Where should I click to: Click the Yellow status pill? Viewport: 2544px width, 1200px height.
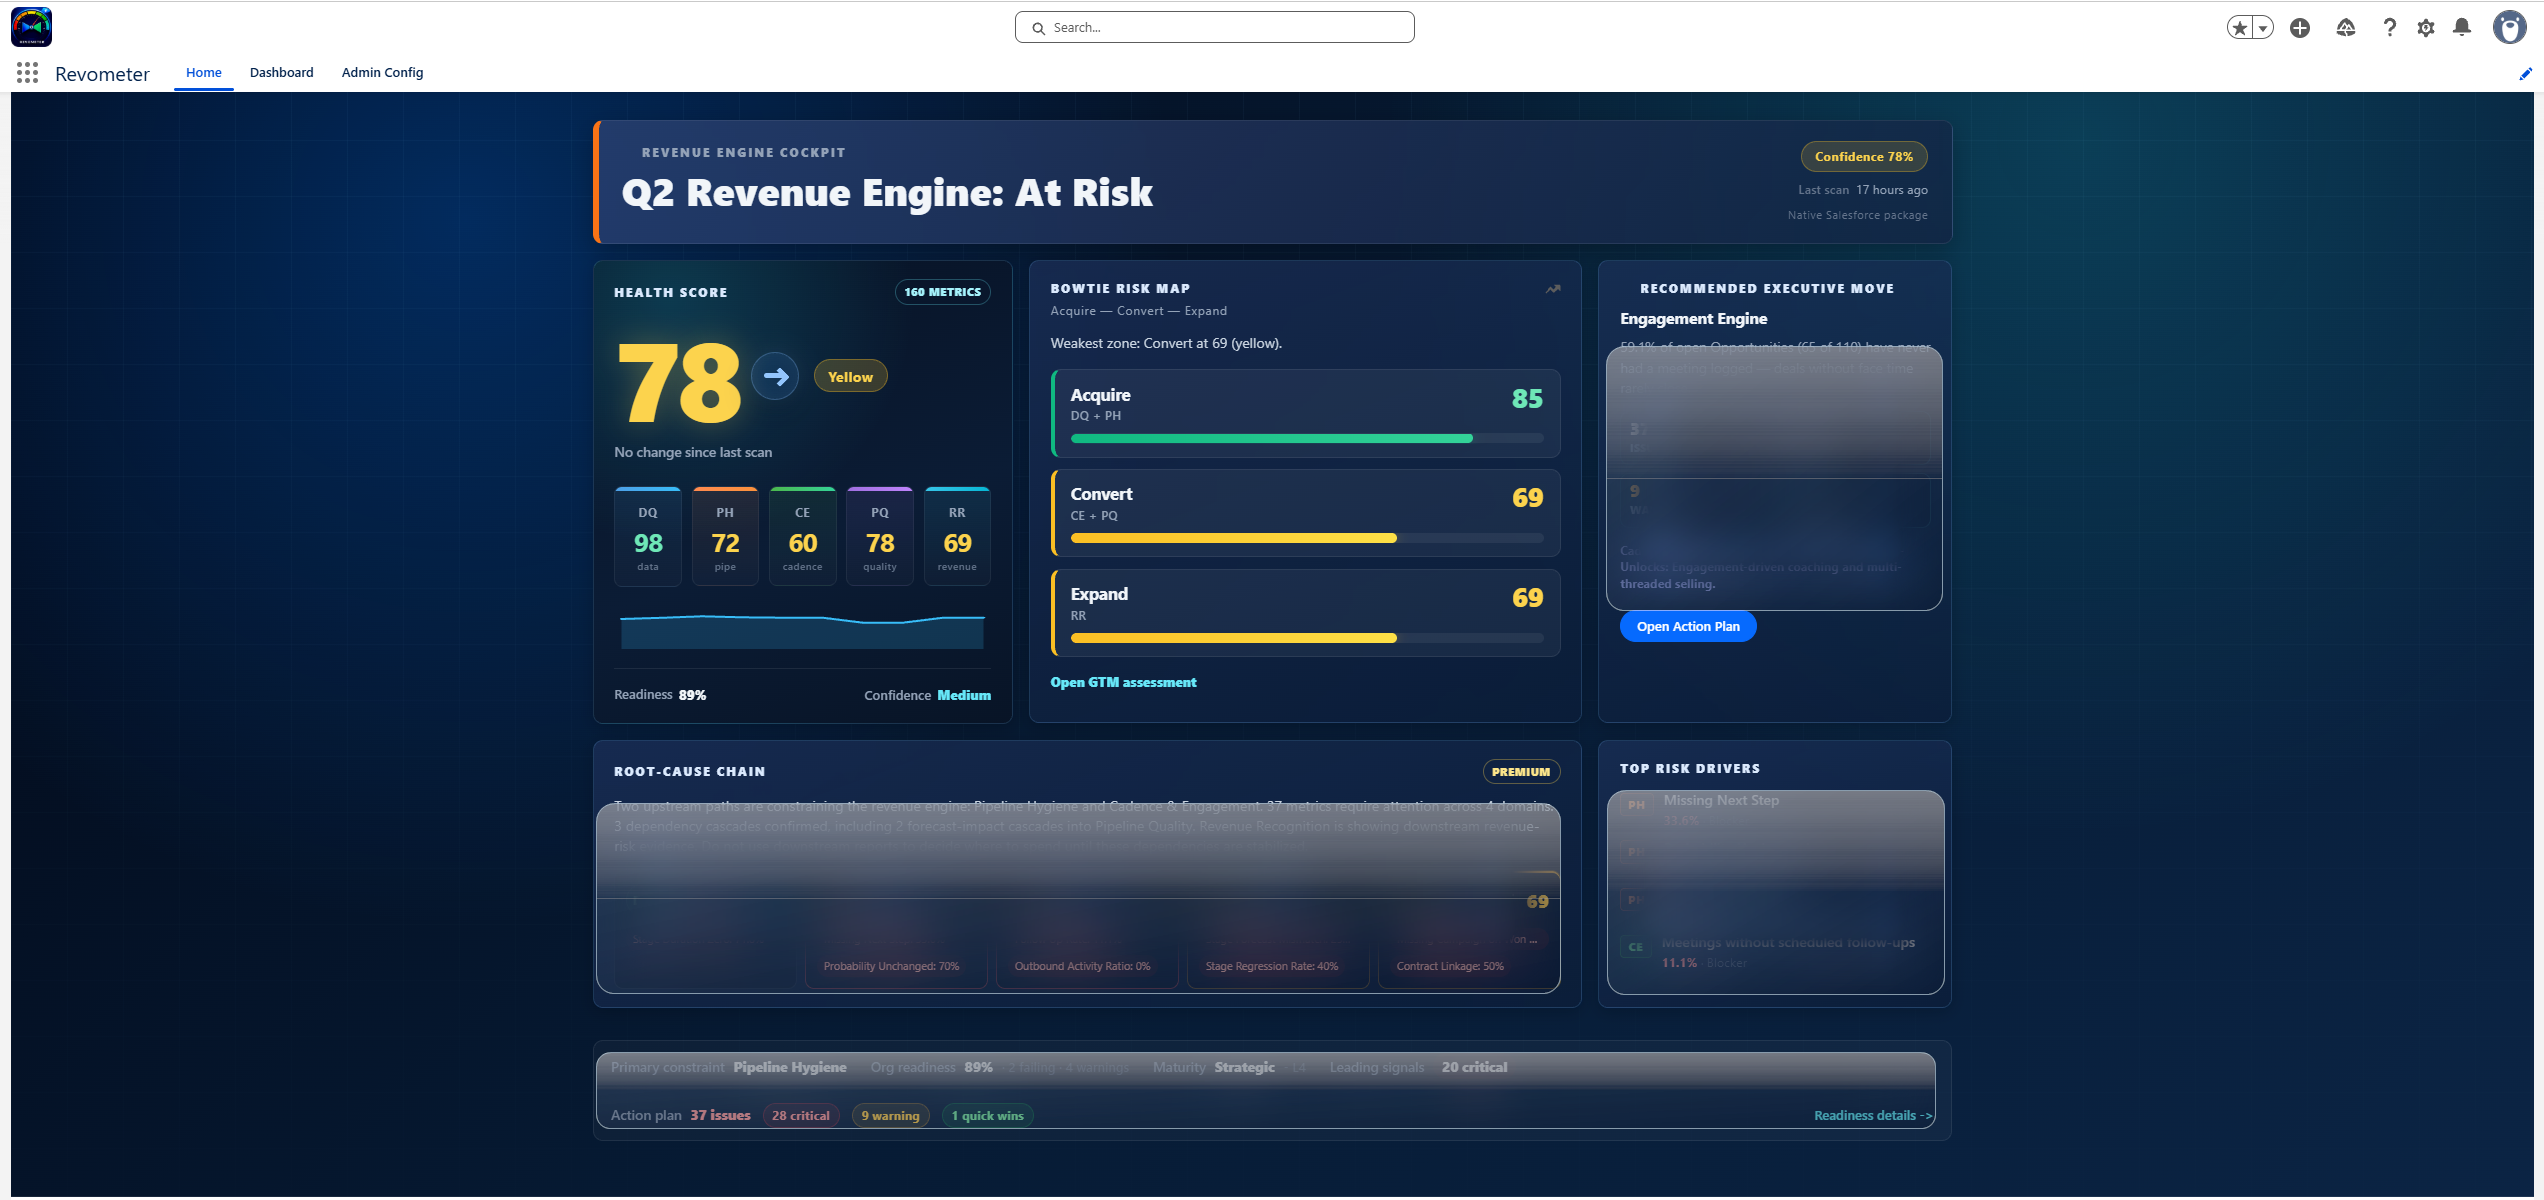[850, 377]
